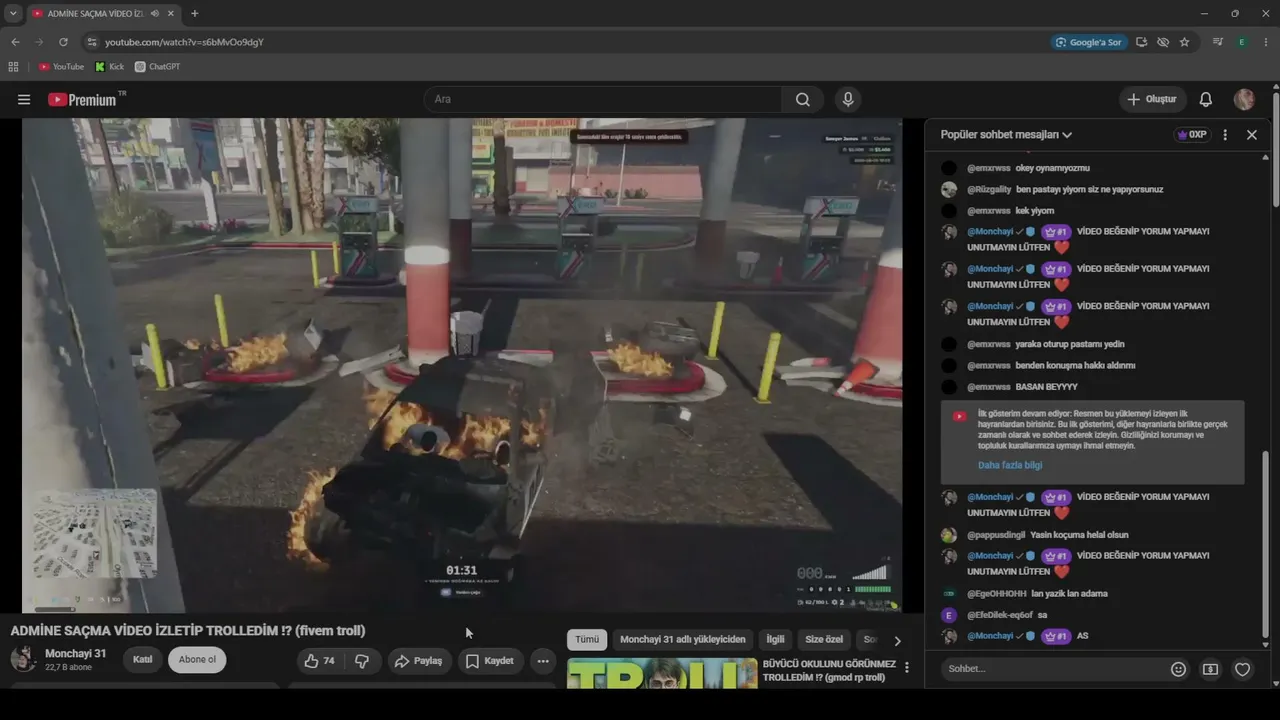The image size is (1280, 720).
Task: Open the account avatar menu
Action: coord(1244,100)
